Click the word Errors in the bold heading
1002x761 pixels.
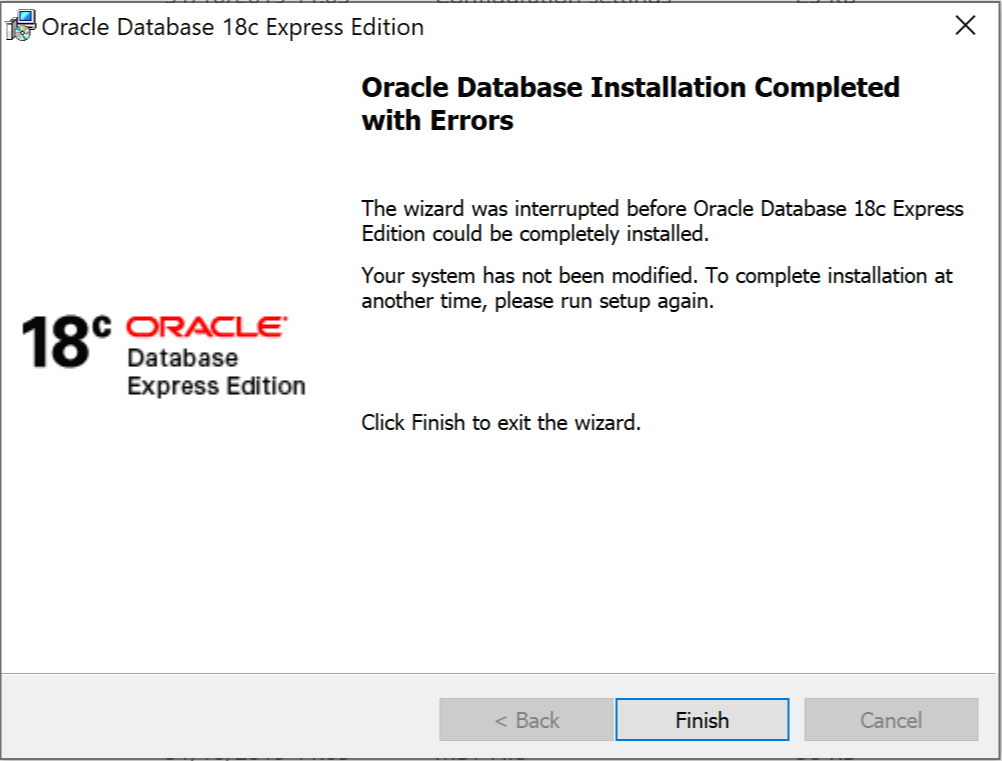pos(472,121)
